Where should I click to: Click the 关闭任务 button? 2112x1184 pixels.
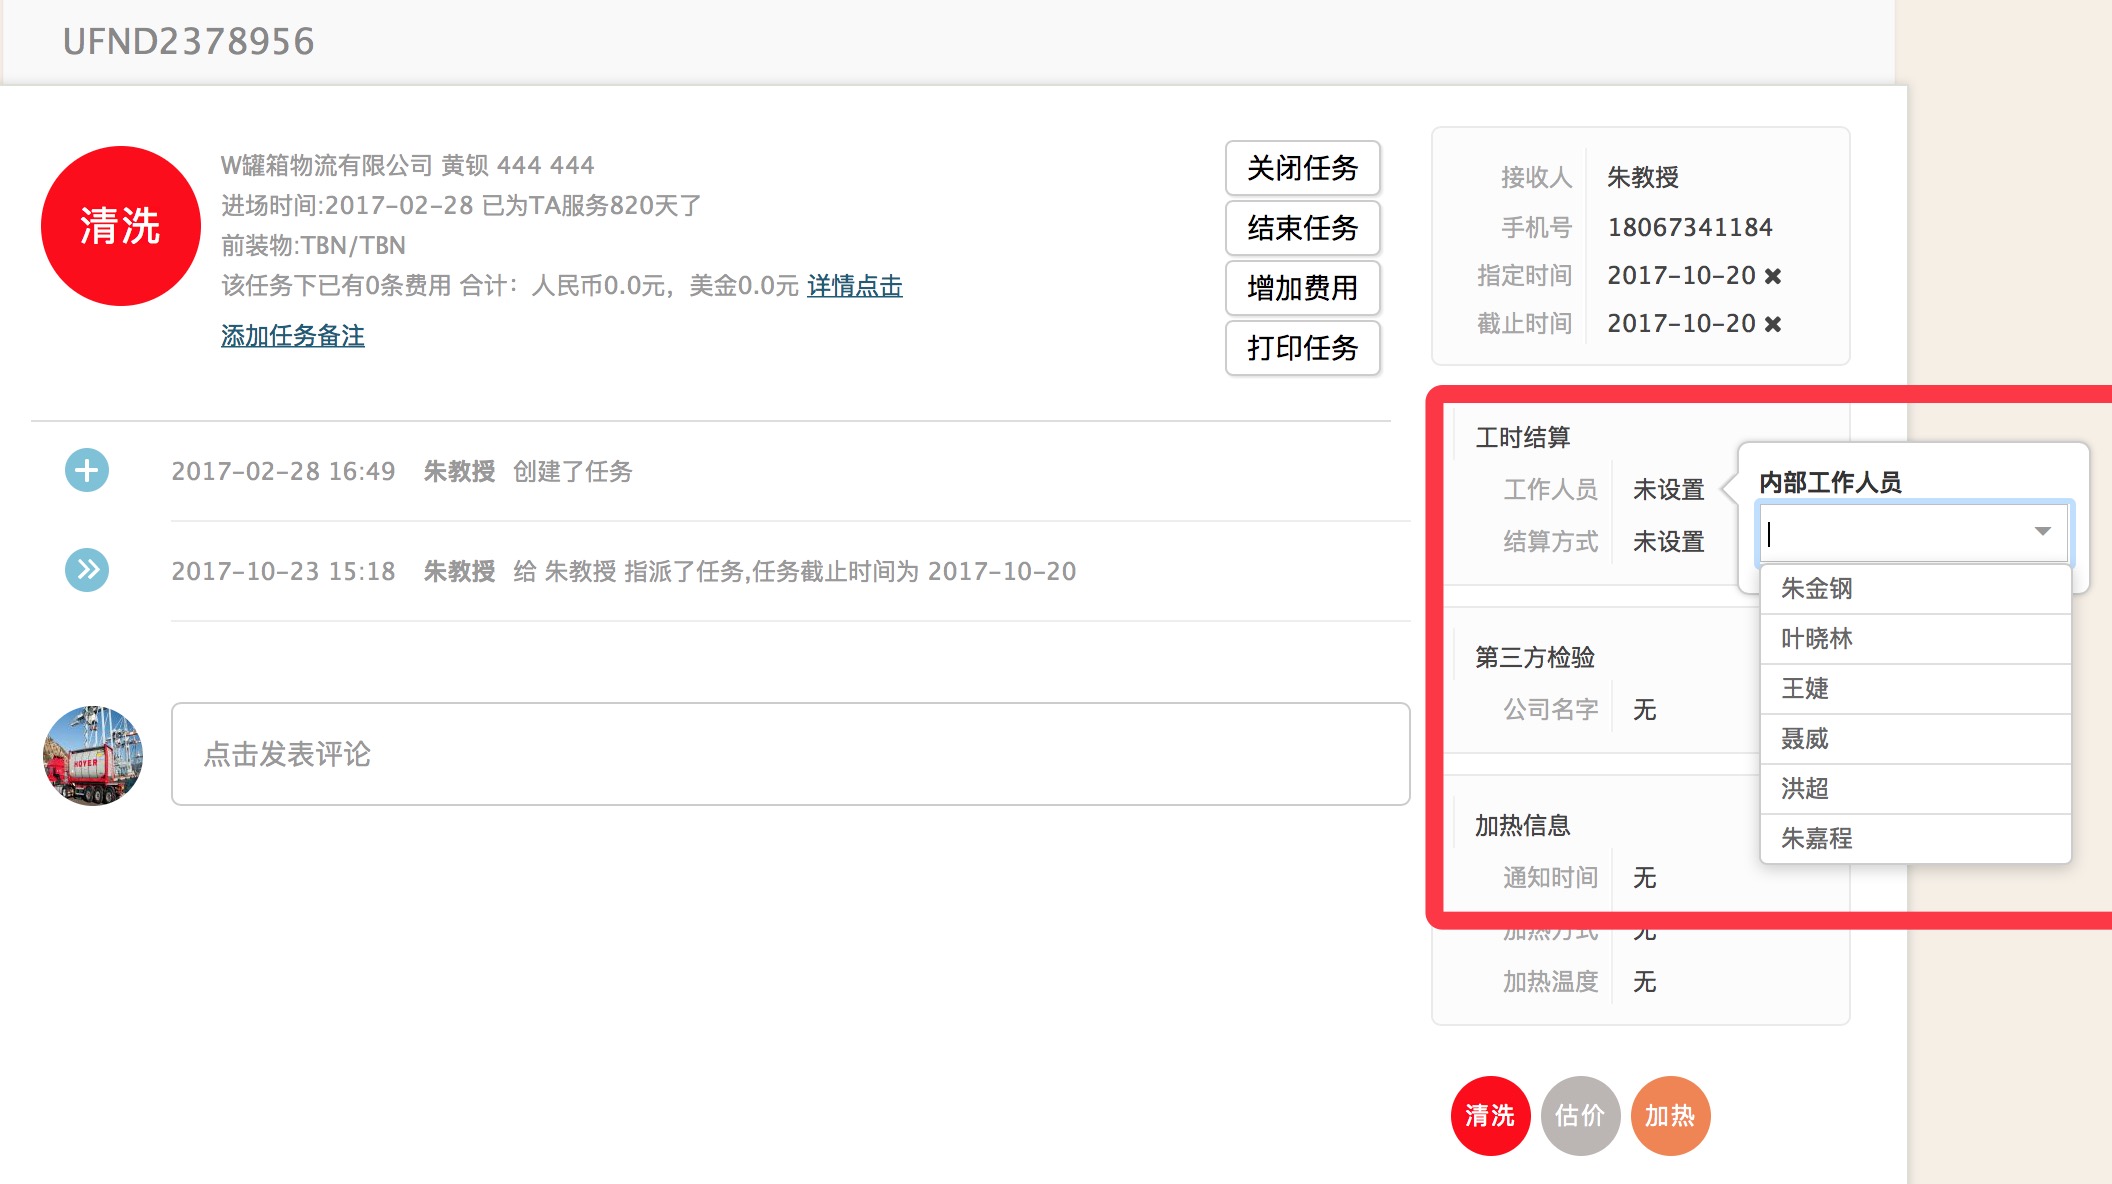tap(1302, 169)
